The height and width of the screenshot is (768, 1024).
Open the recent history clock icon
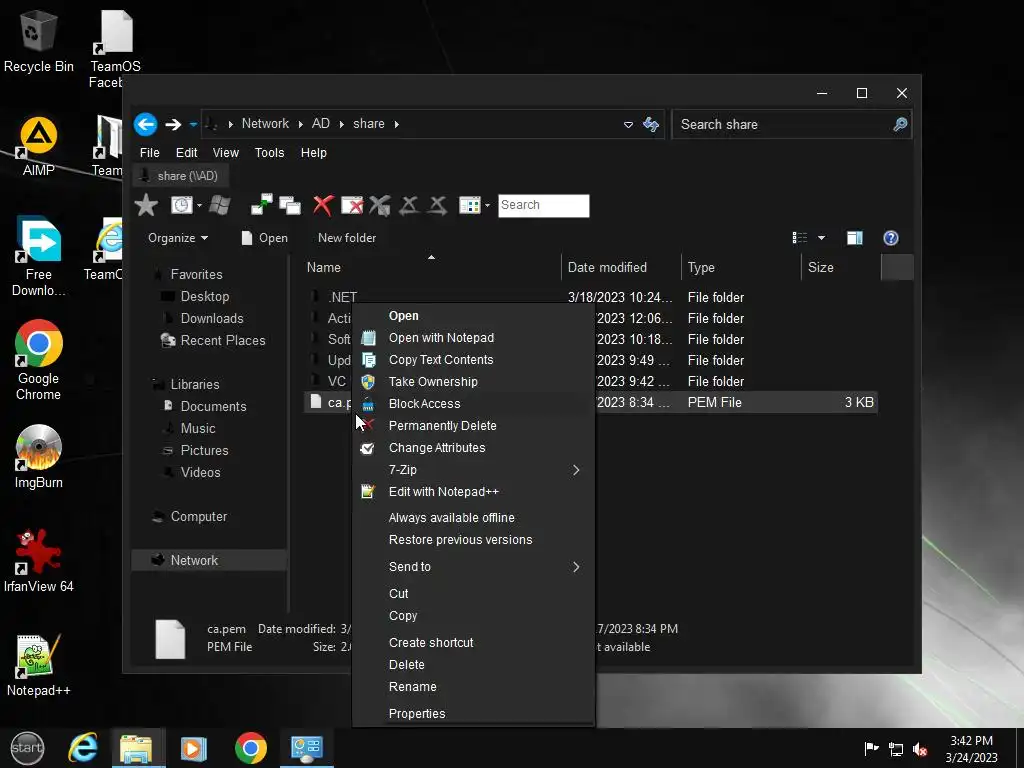(x=182, y=205)
